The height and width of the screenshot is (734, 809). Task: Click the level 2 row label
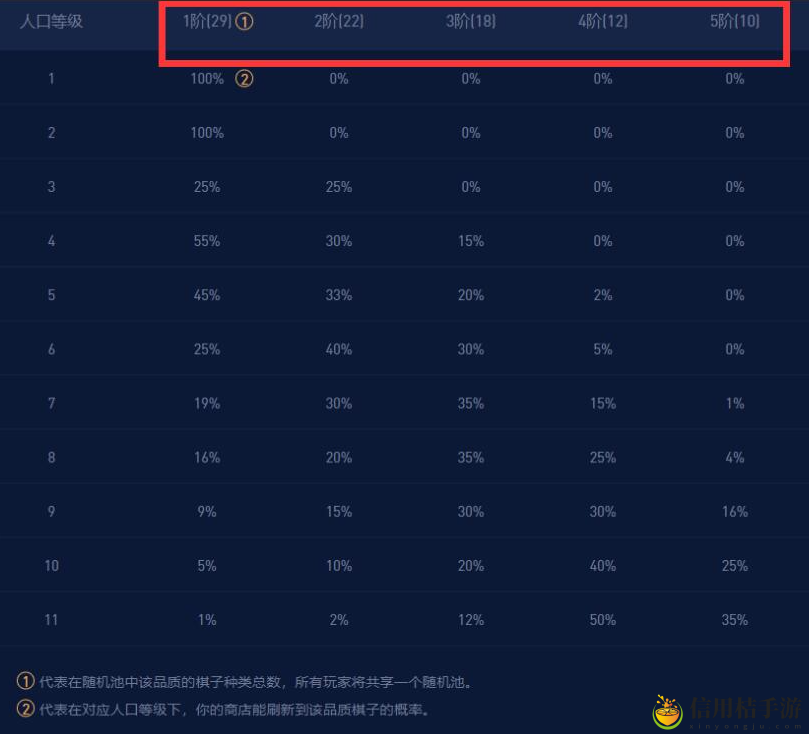tap(51, 133)
